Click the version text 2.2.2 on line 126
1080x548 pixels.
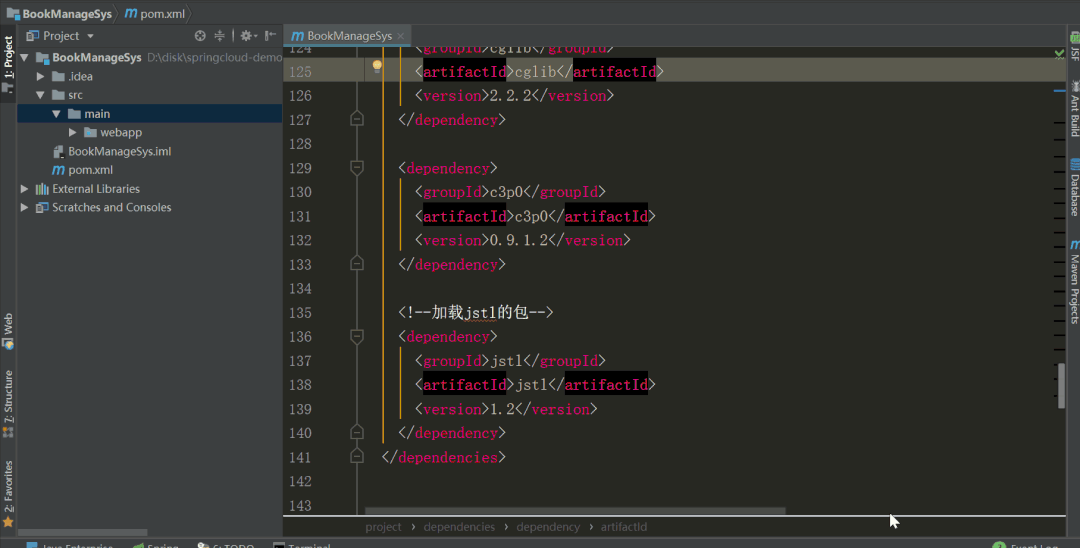[x=510, y=96]
